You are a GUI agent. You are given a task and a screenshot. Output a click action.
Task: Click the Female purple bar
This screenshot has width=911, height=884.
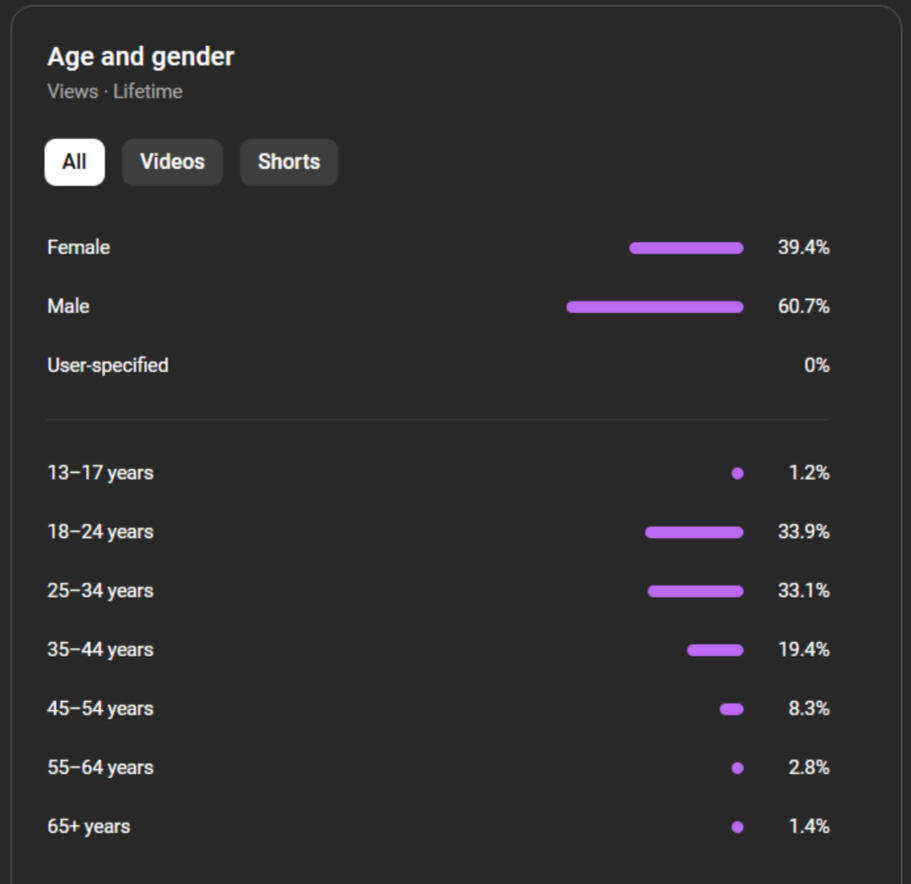pos(686,248)
